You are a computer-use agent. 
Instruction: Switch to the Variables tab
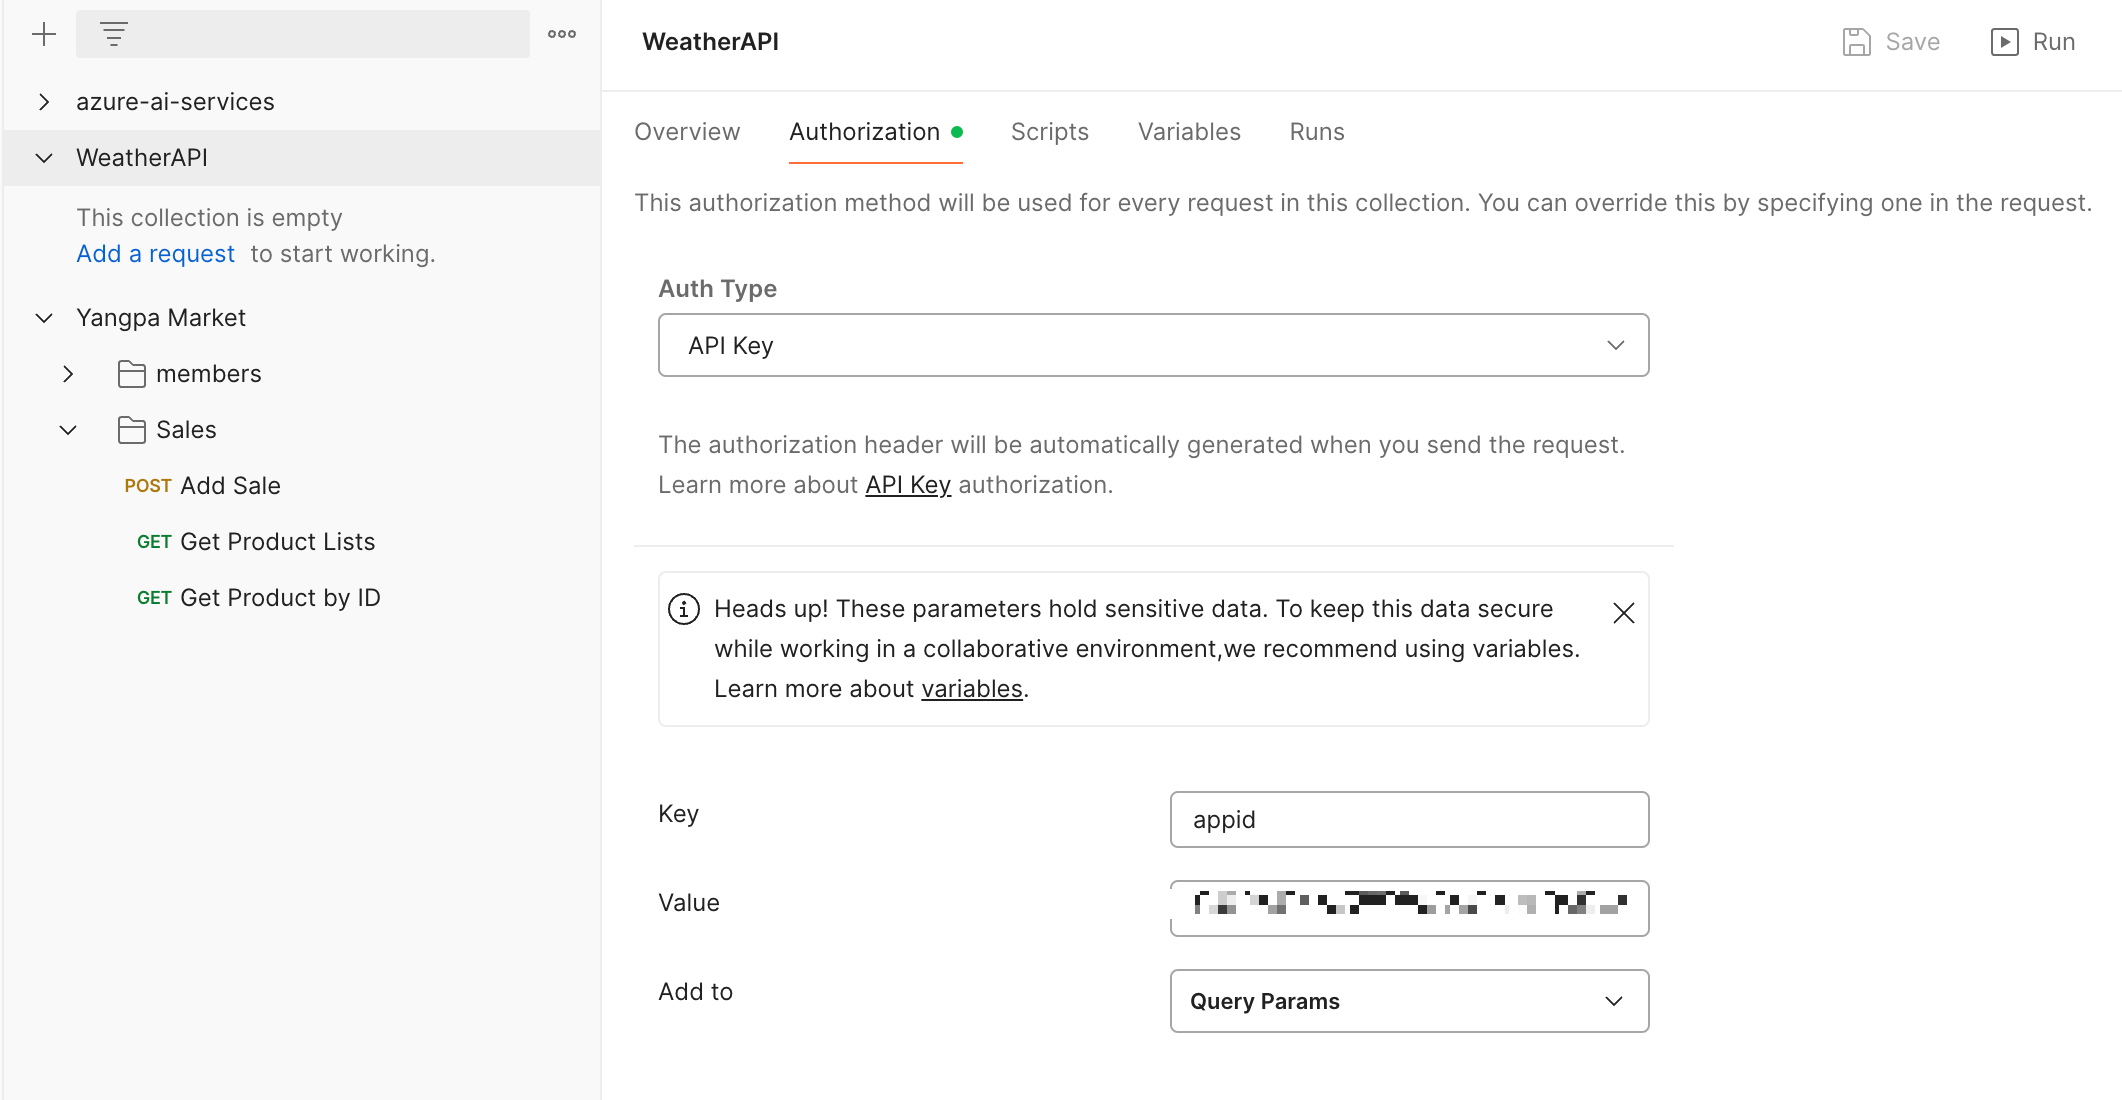[1189, 132]
